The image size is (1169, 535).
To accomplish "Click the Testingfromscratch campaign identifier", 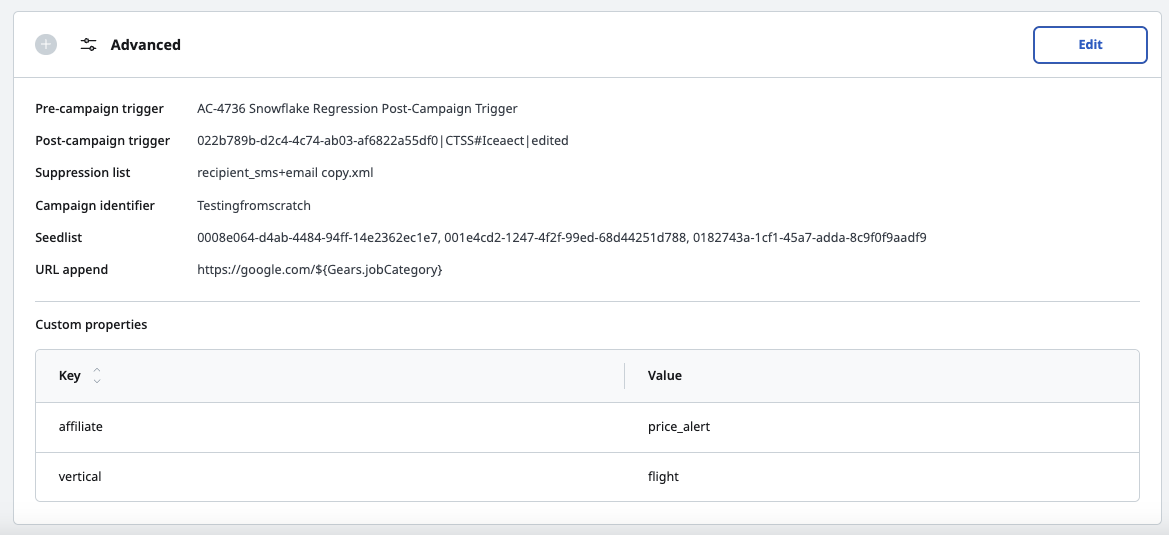I will coord(253,206).
